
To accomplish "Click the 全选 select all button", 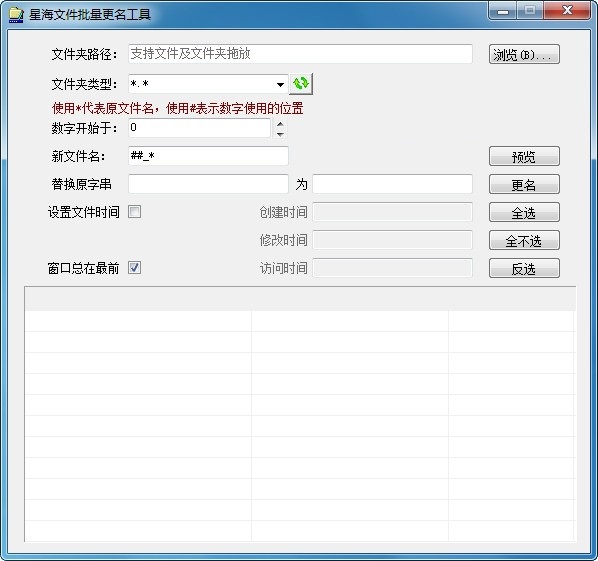I will pyautogui.click(x=524, y=212).
